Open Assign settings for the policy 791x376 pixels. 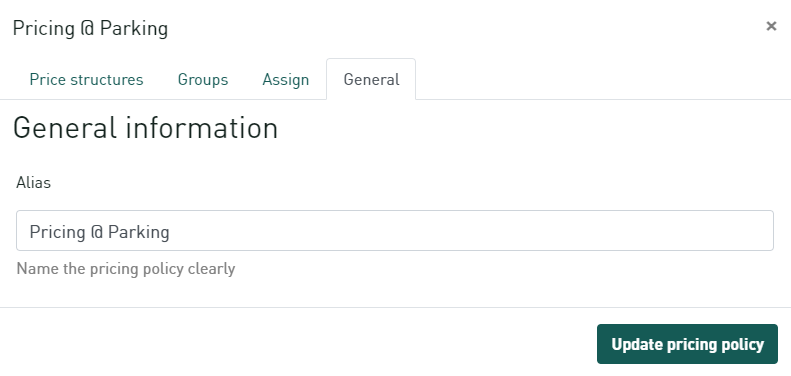coord(286,80)
